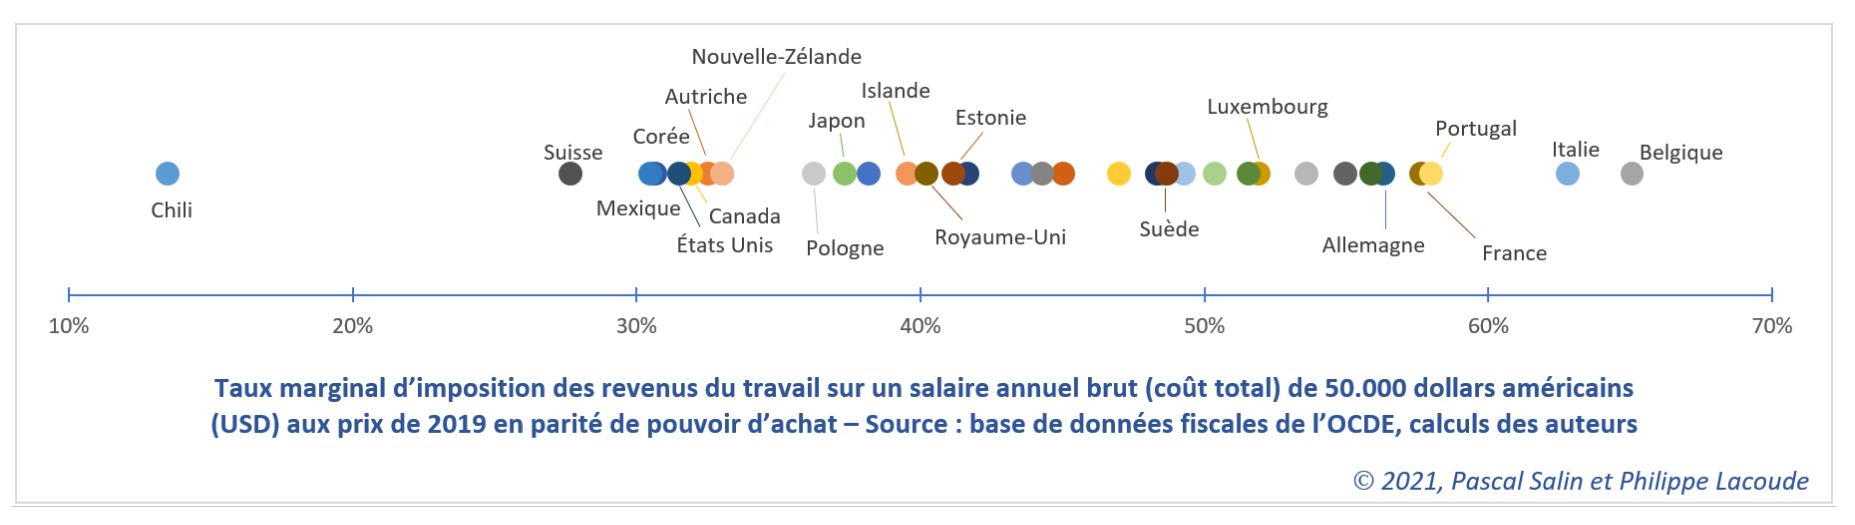The height and width of the screenshot is (525, 1855).
Task: Click the Chili data point
Action: 168,174
